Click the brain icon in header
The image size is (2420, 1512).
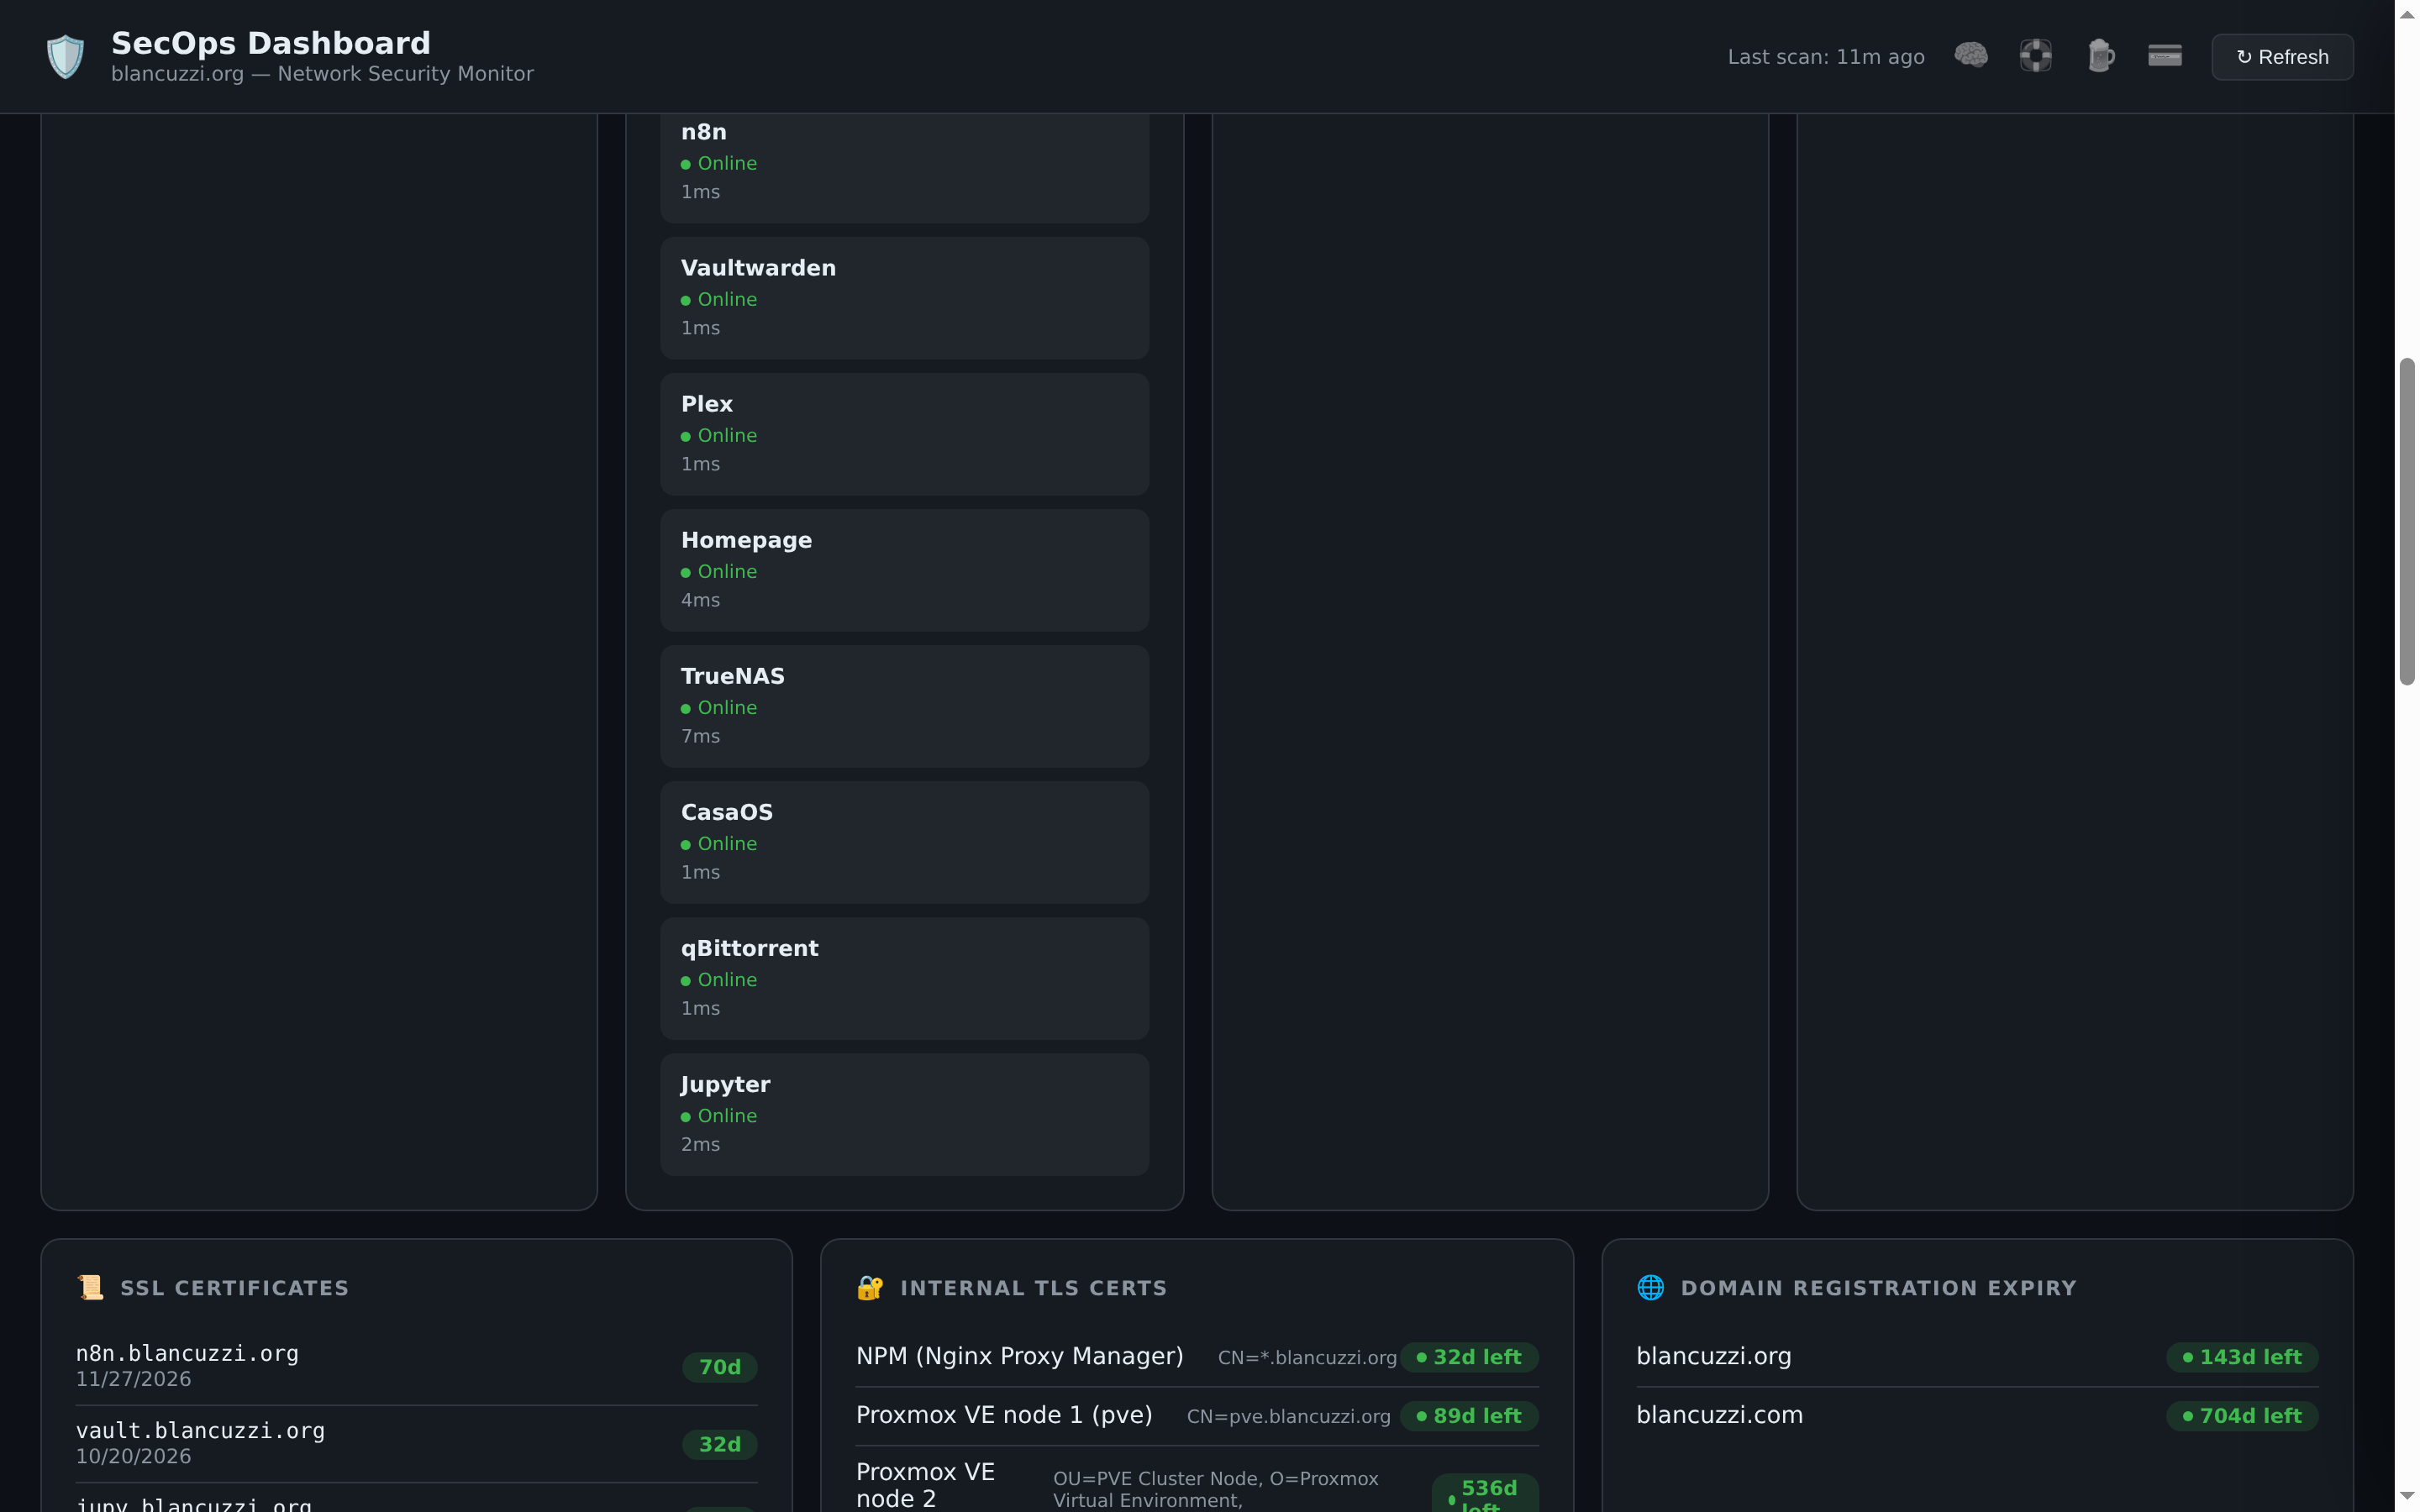1971,56
